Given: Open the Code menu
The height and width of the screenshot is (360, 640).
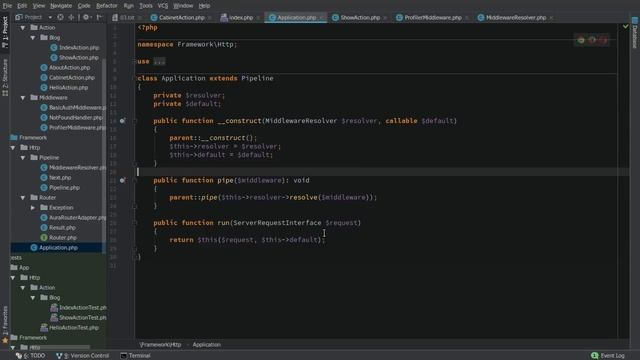Looking at the screenshot, I should click(x=84, y=6).
